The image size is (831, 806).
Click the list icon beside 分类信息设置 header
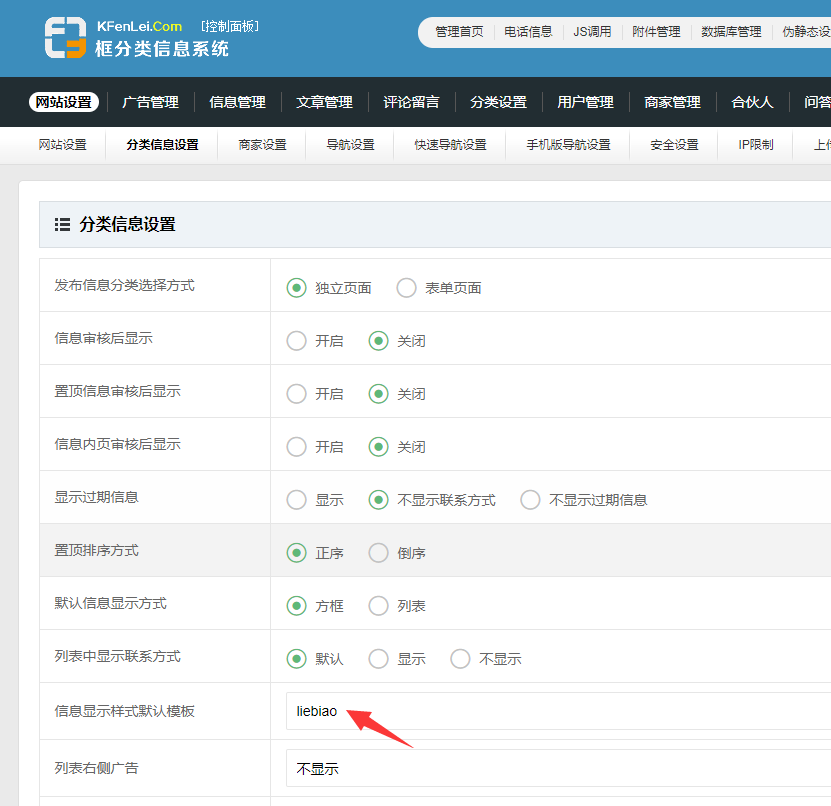pos(62,225)
